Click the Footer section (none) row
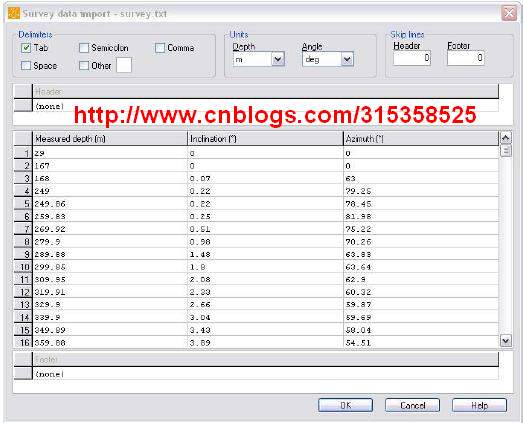Screen dimensions: 524x423 [265, 374]
